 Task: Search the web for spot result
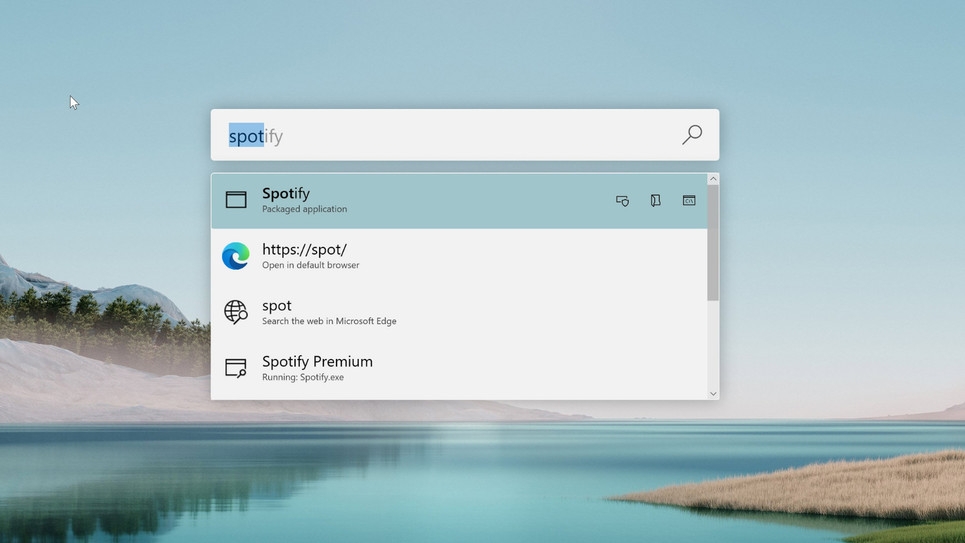pos(459,312)
